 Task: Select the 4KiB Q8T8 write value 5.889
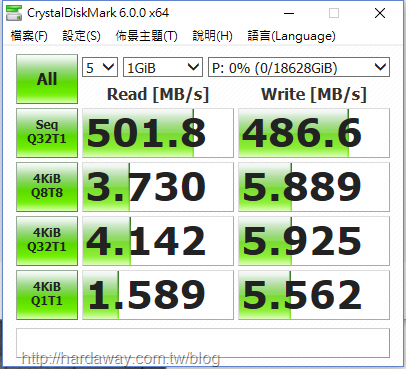[314, 187]
